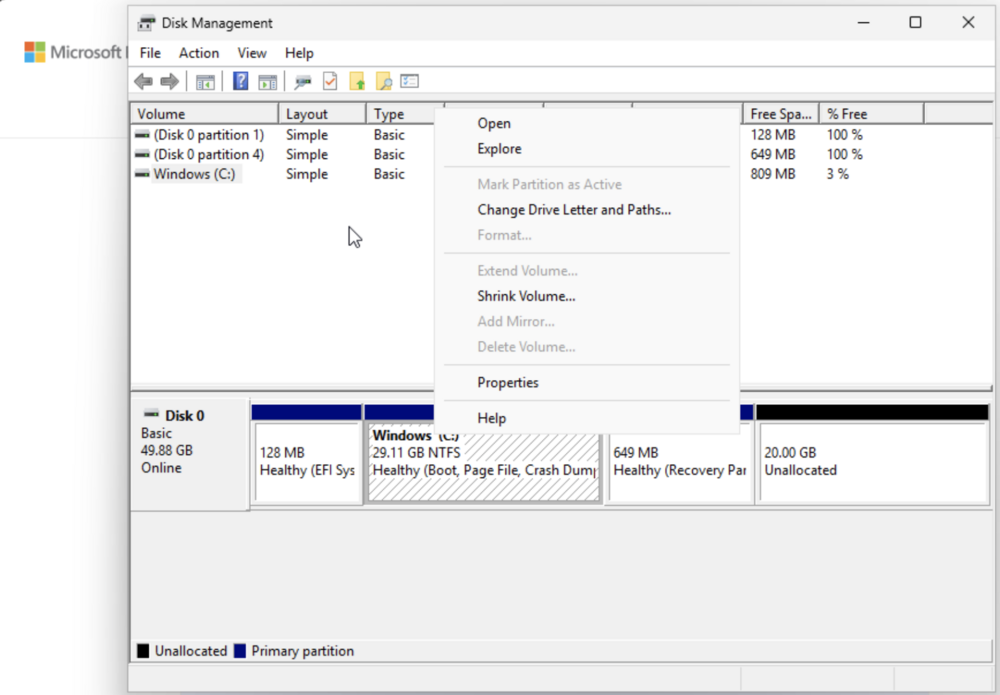Click the blue question mark Help icon
Image resolution: width=1000 pixels, height=695 pixels.
240,81
